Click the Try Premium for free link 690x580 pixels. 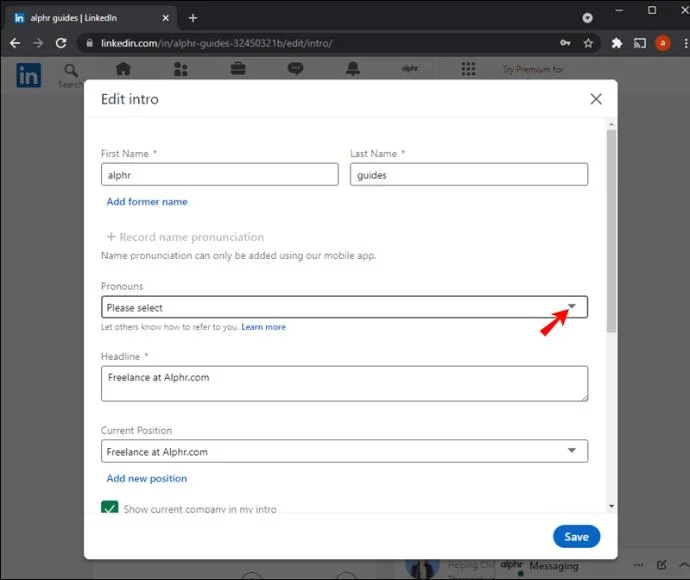tap(533, 70)
